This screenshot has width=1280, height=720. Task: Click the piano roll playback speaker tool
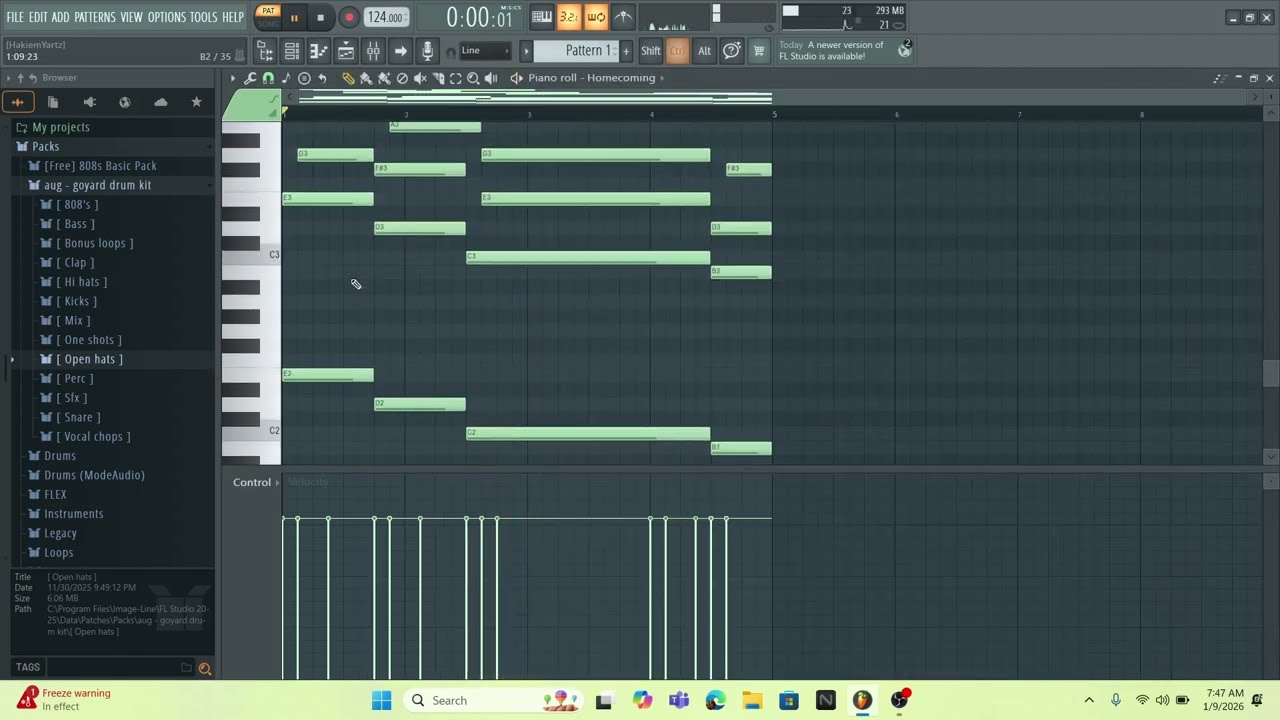tap(491, 78)
